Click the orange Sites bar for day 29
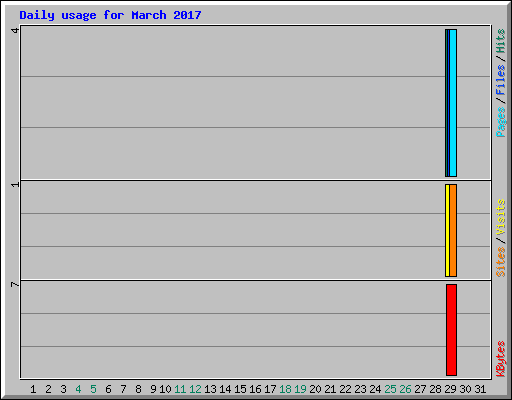Viewport: 512px width, 400px height. (x=453, y=230)
